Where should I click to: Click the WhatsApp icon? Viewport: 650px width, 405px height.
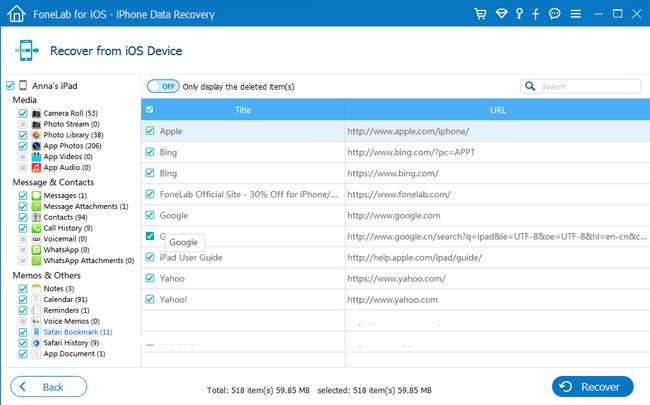(36, 250)
